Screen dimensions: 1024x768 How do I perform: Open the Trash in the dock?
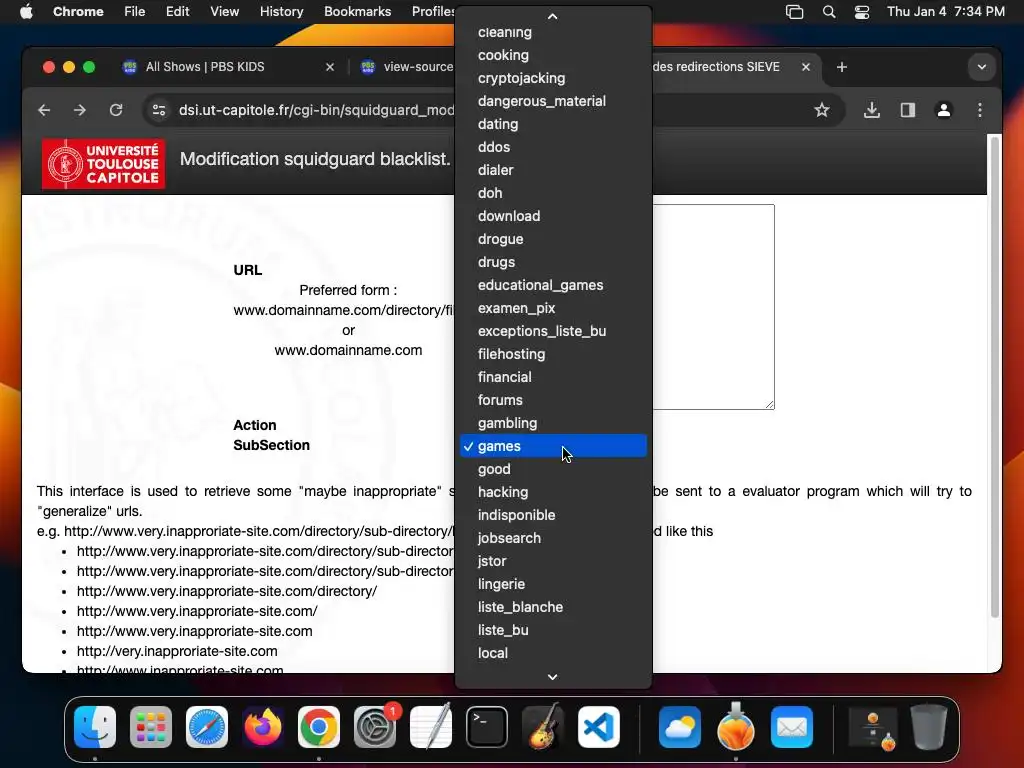click(x=929, y=727)
